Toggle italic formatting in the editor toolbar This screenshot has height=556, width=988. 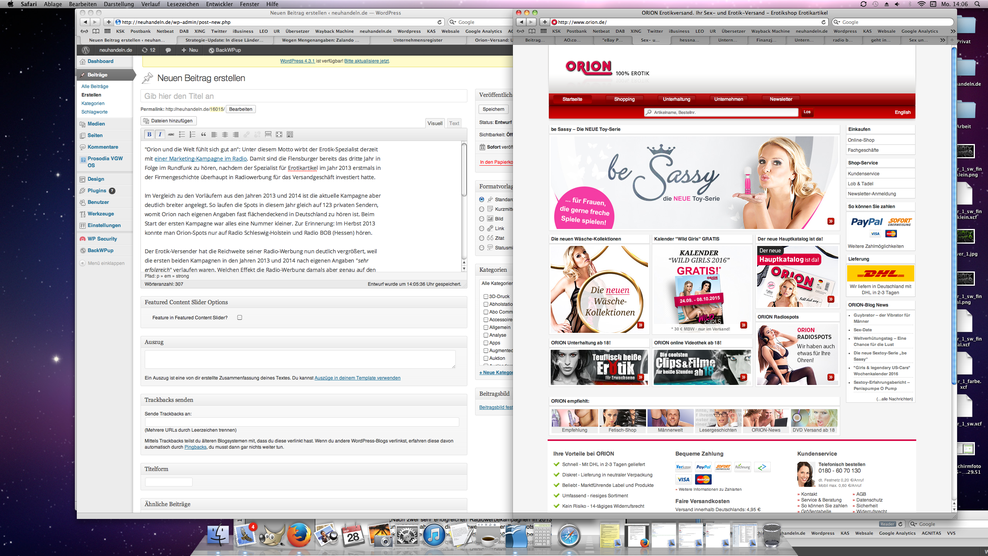pos(160,134)
